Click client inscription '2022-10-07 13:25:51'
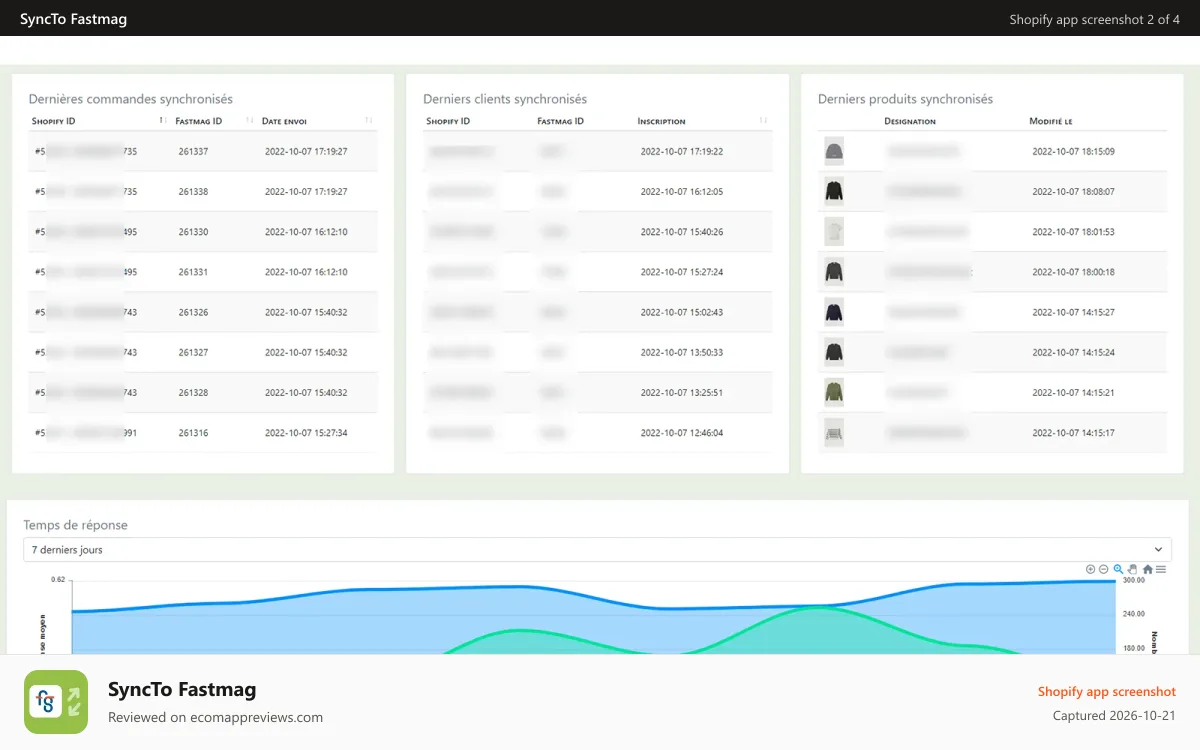 point(682,393)
